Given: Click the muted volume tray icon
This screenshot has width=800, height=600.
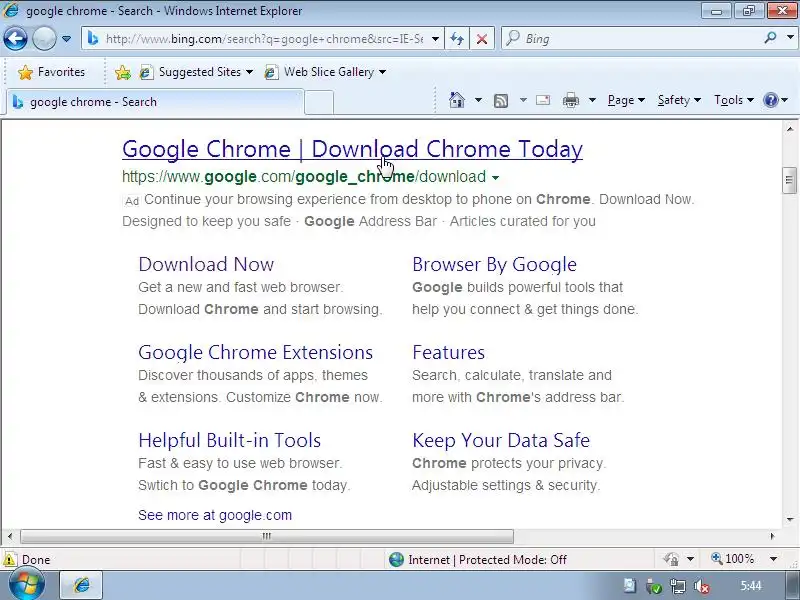Looking at the screenshot, I should [x=702, y=587].
